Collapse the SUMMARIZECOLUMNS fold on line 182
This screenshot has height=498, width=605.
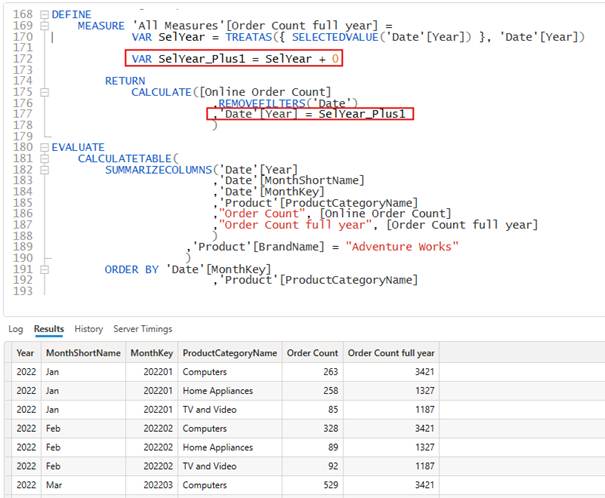click(44, 170)
